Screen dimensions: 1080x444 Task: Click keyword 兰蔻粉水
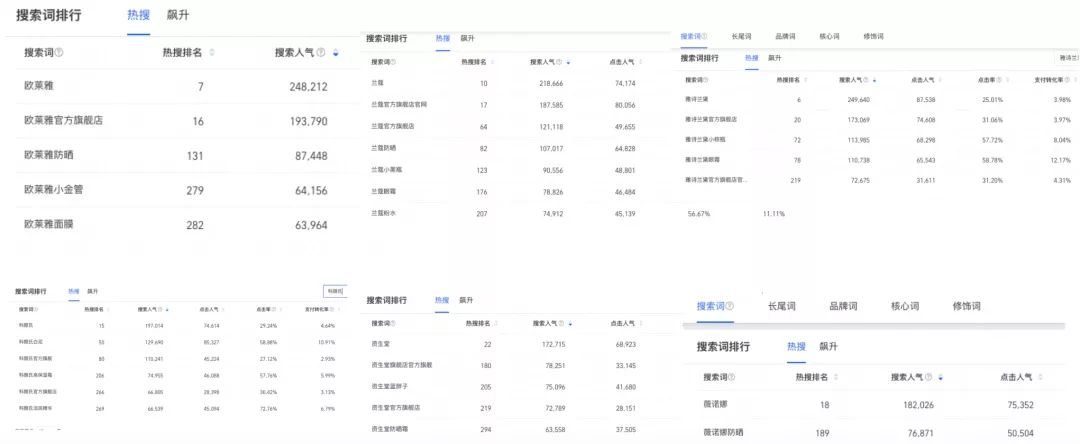(x=384, y=213)
